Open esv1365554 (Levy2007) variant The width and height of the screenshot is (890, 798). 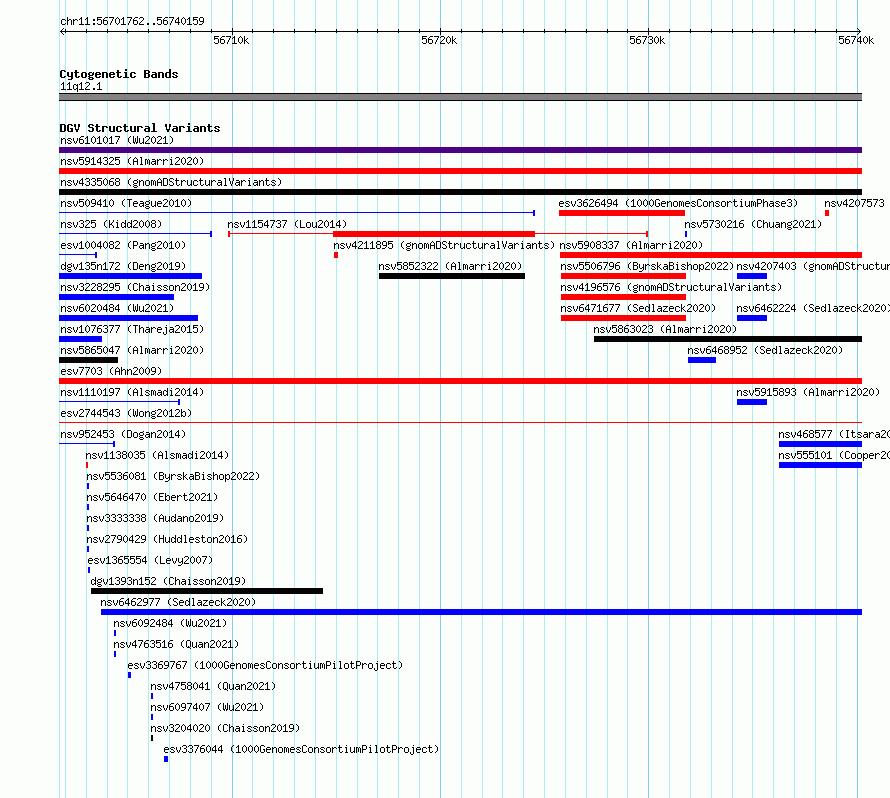(150, 560)
